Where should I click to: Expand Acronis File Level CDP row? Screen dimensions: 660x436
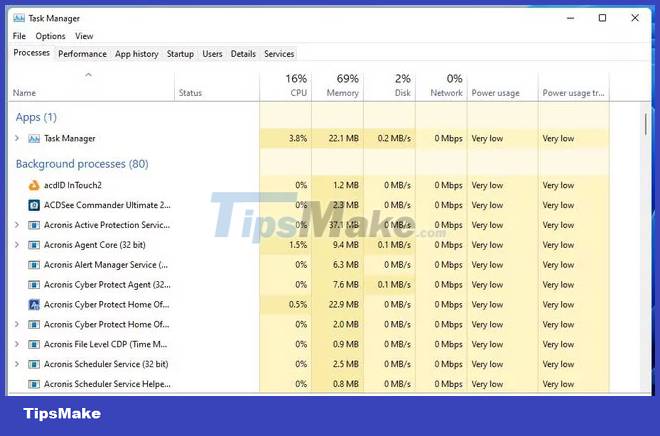[17, 344]
